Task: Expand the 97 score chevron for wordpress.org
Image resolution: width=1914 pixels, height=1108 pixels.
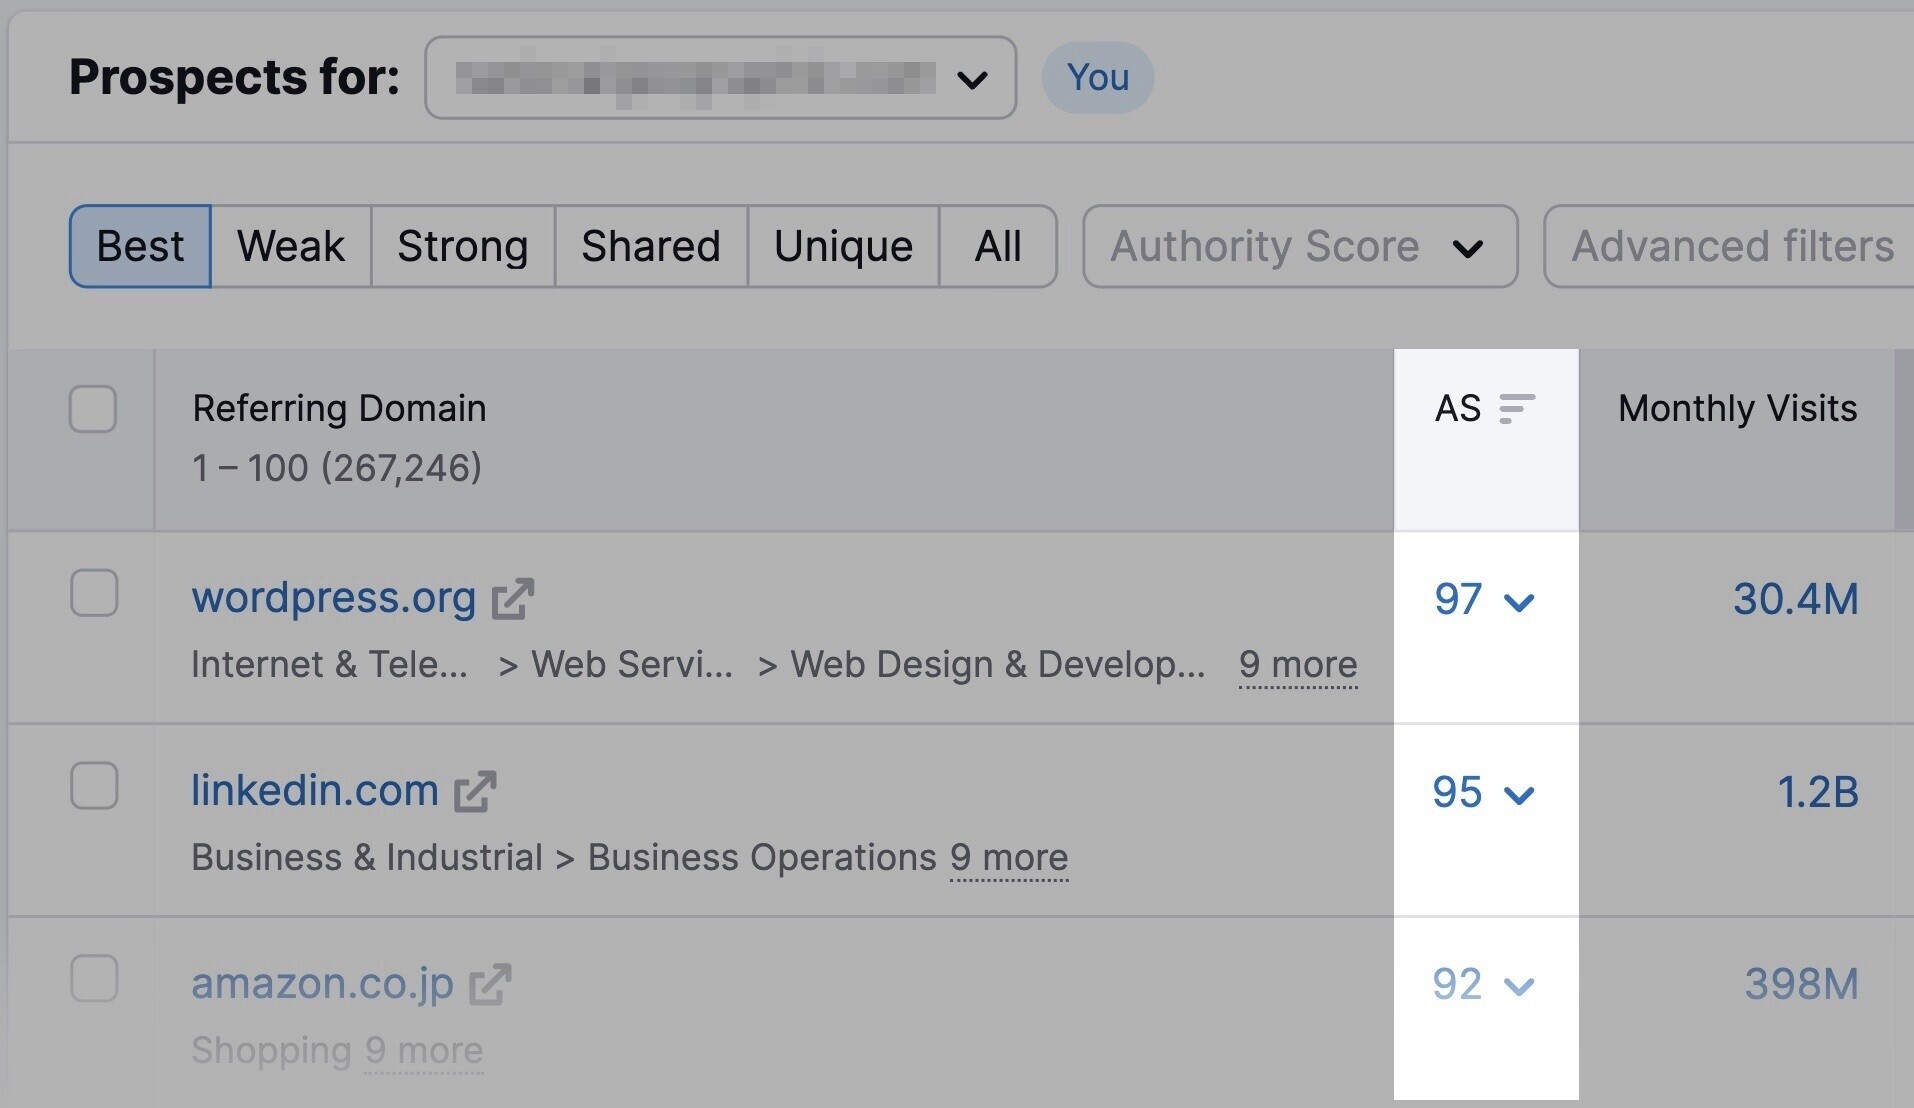Action: [x=1519, y=602]
